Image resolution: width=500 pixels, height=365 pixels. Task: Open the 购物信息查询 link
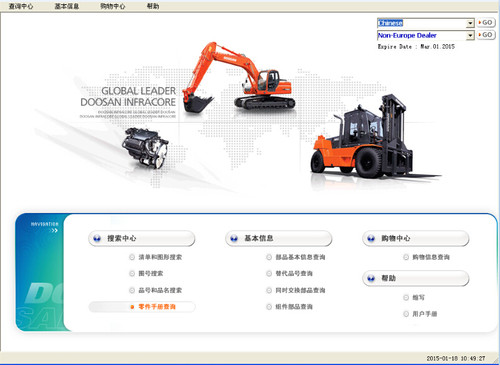431,257
